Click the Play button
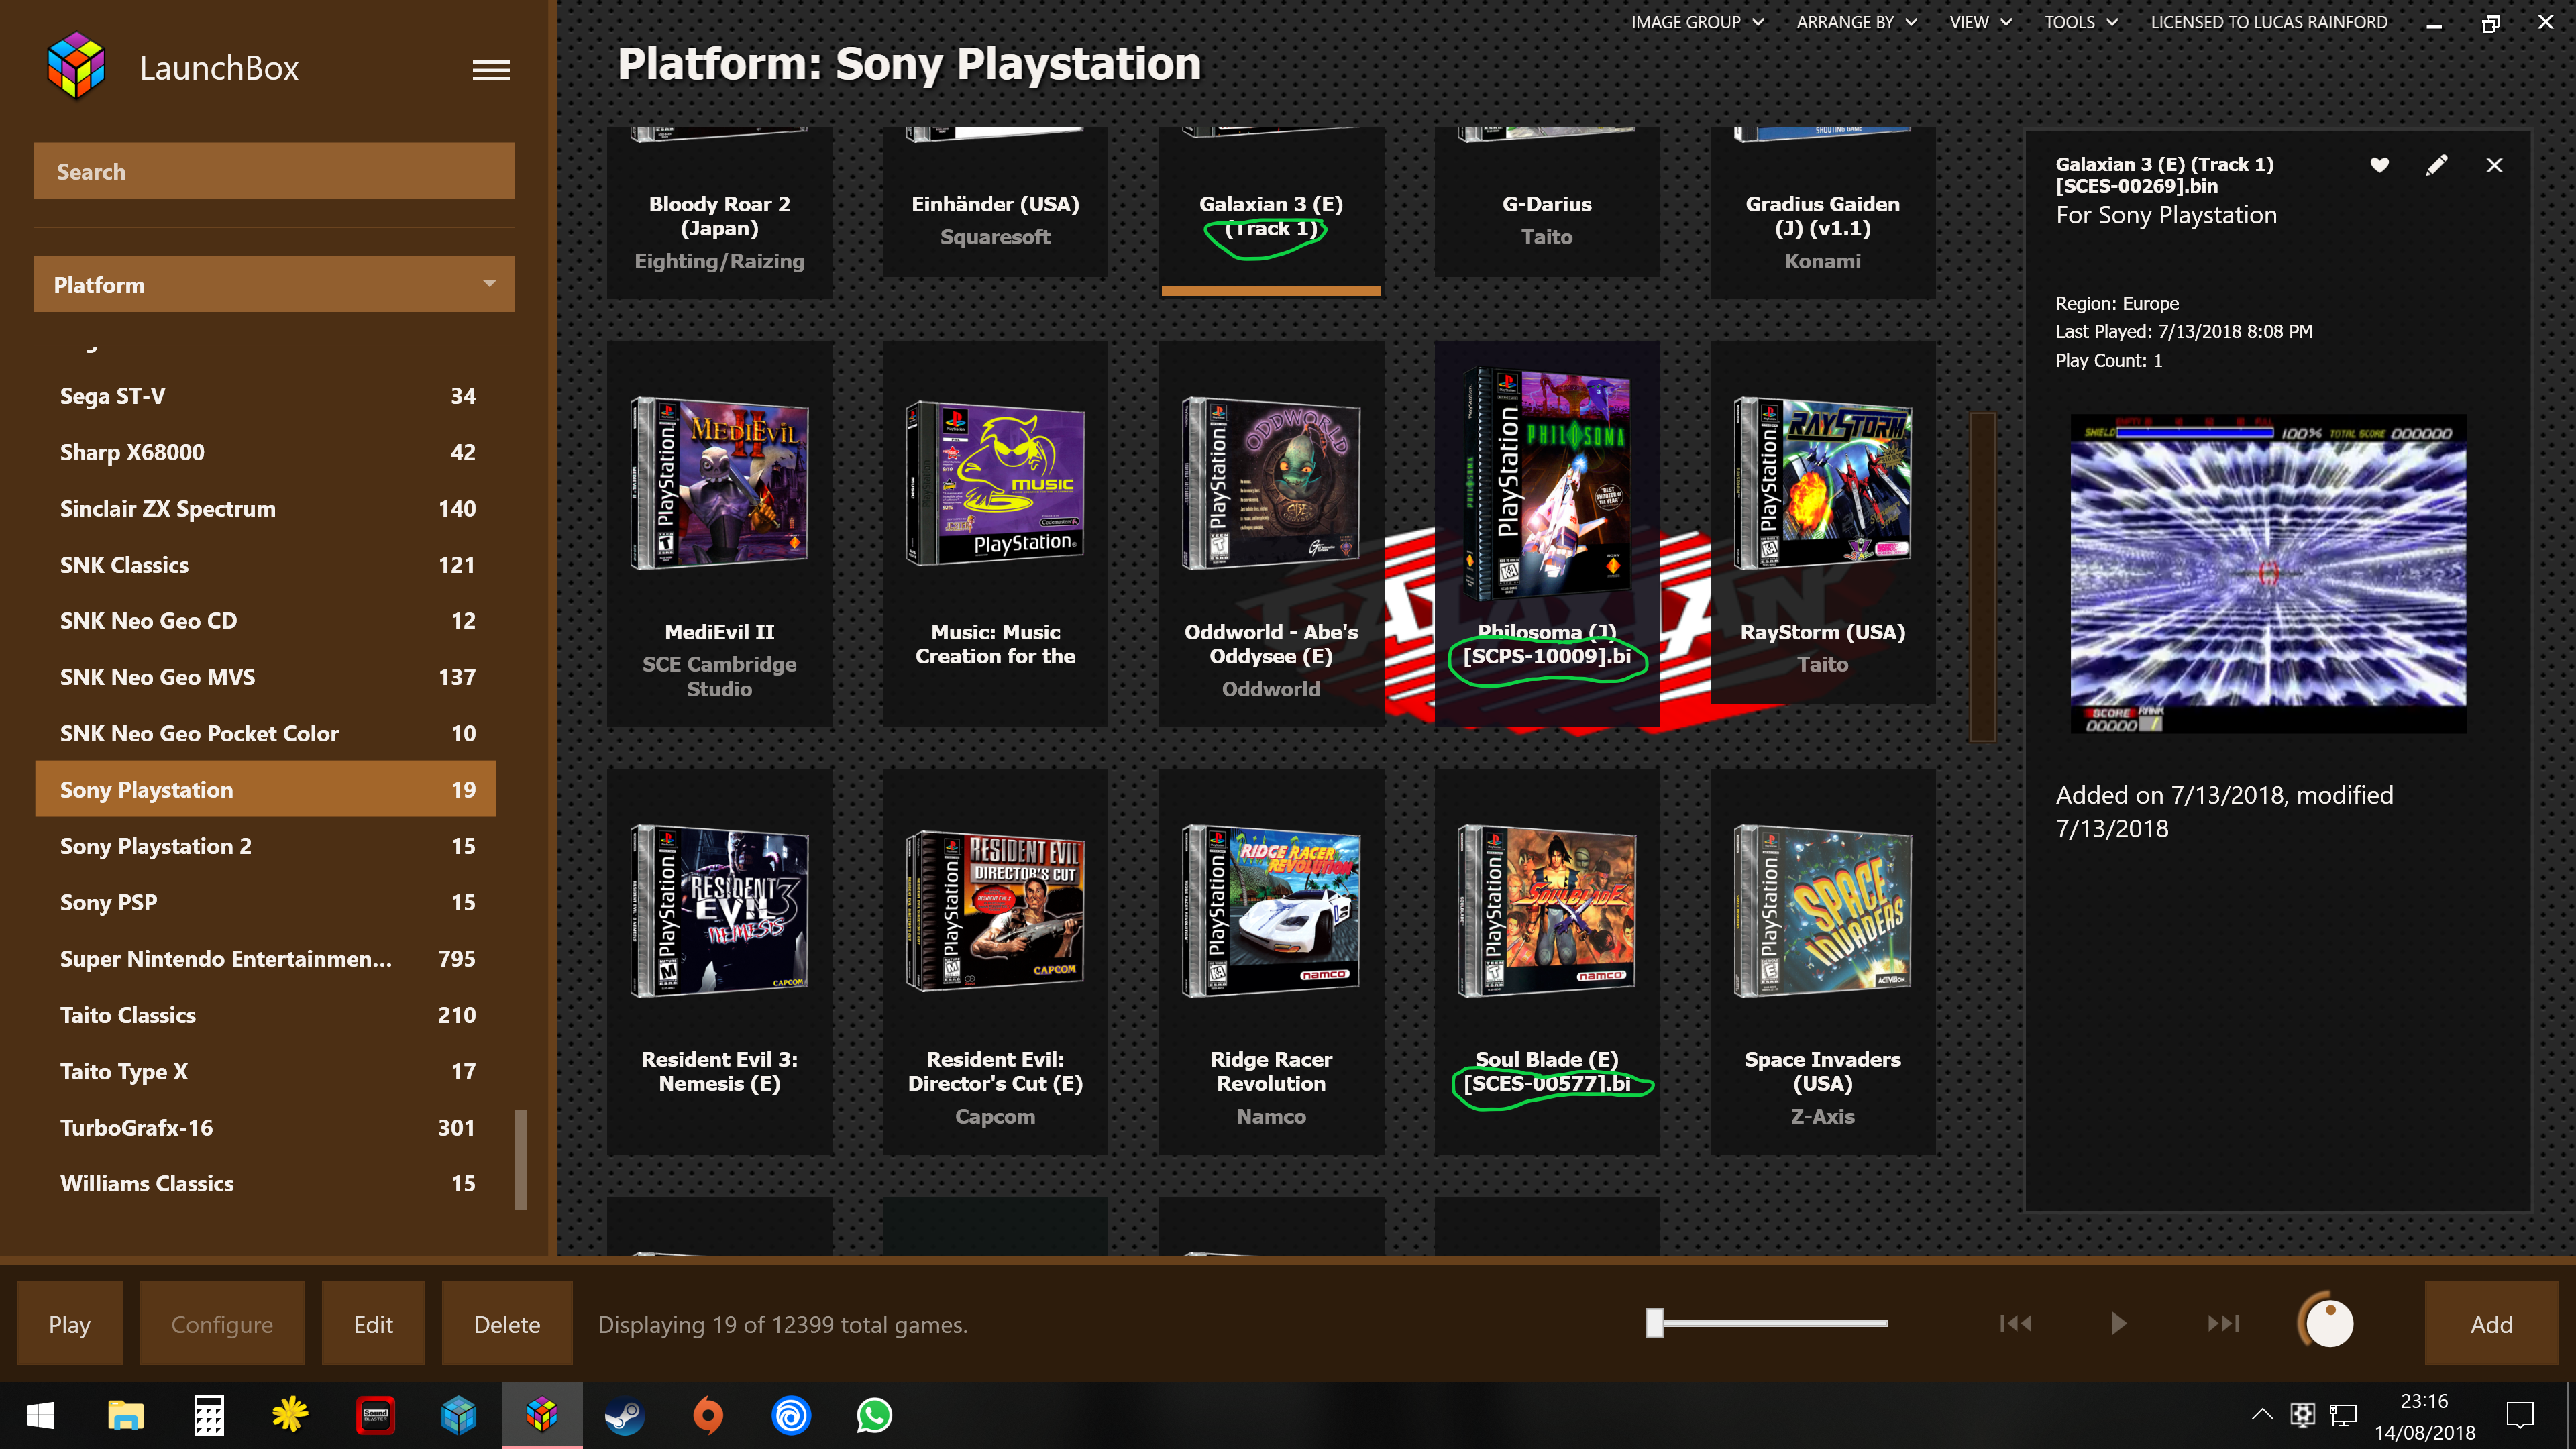2576x1449 pixels. coord(69,1323)
